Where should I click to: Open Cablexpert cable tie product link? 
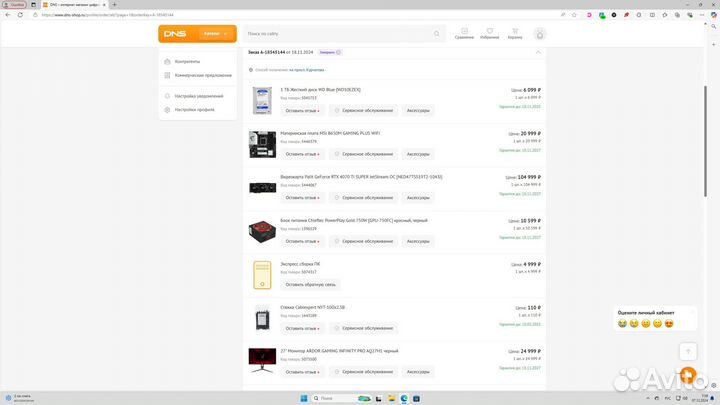(x=313, y=307)
